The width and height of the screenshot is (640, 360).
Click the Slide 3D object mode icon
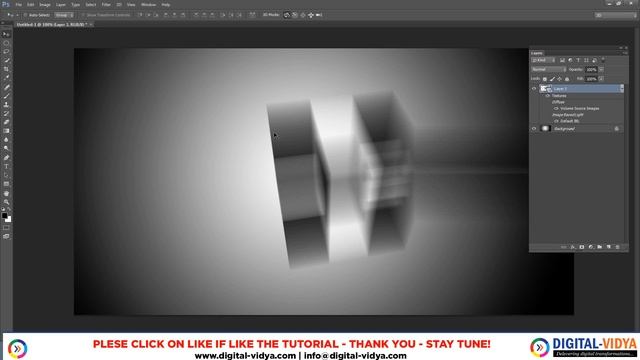pos(311,15)
